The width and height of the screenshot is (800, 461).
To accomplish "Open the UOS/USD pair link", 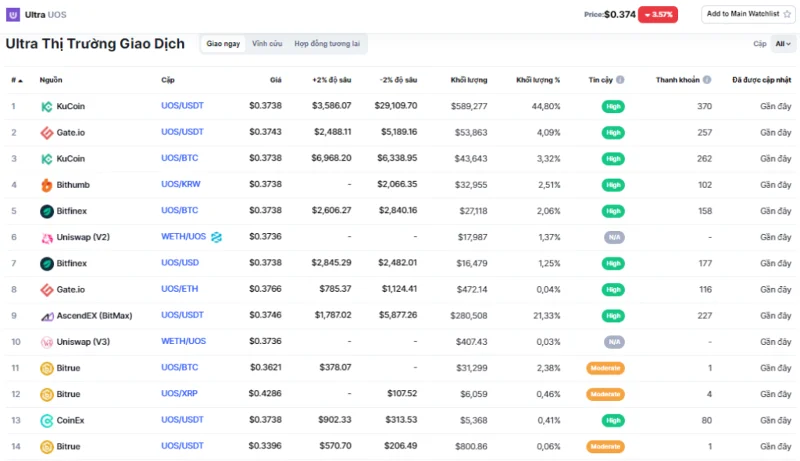I will (180, 263).
